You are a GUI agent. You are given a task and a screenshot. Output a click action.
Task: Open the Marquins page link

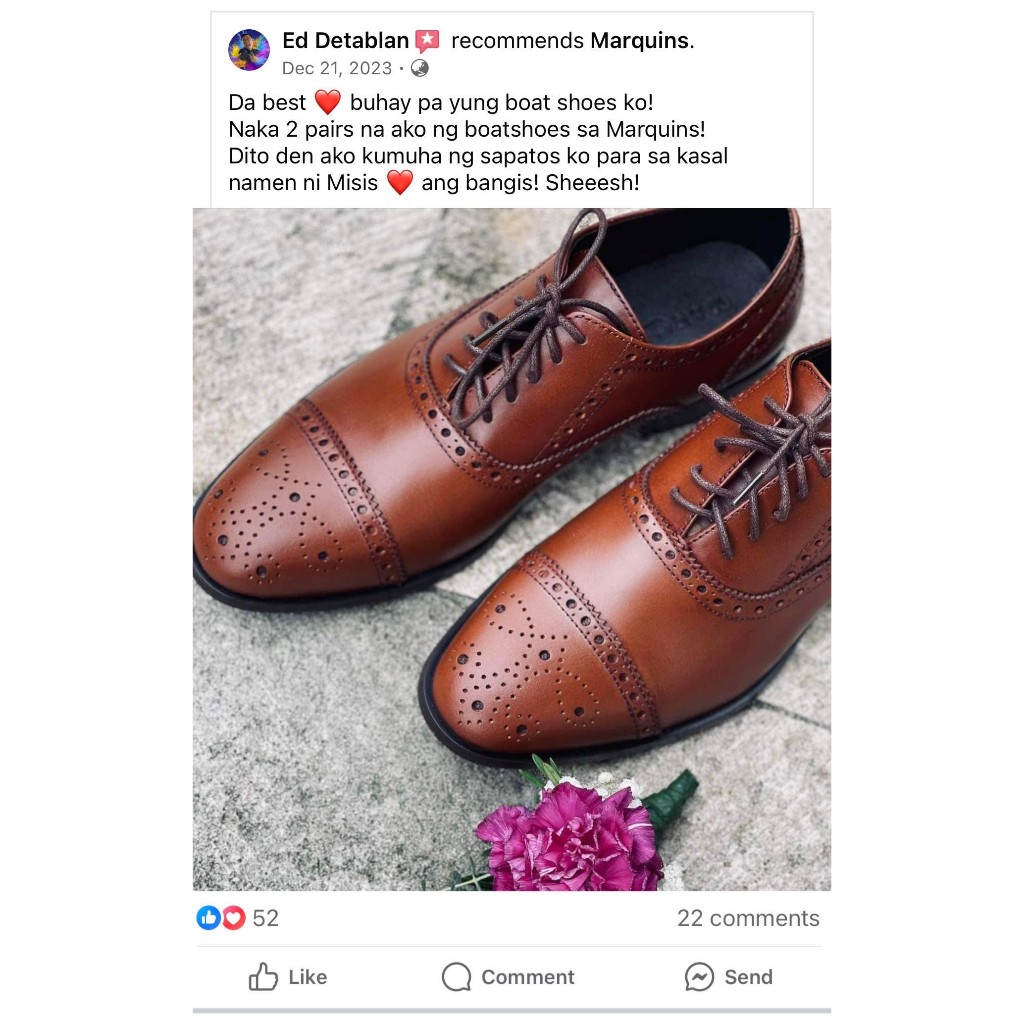pos(639,41)
